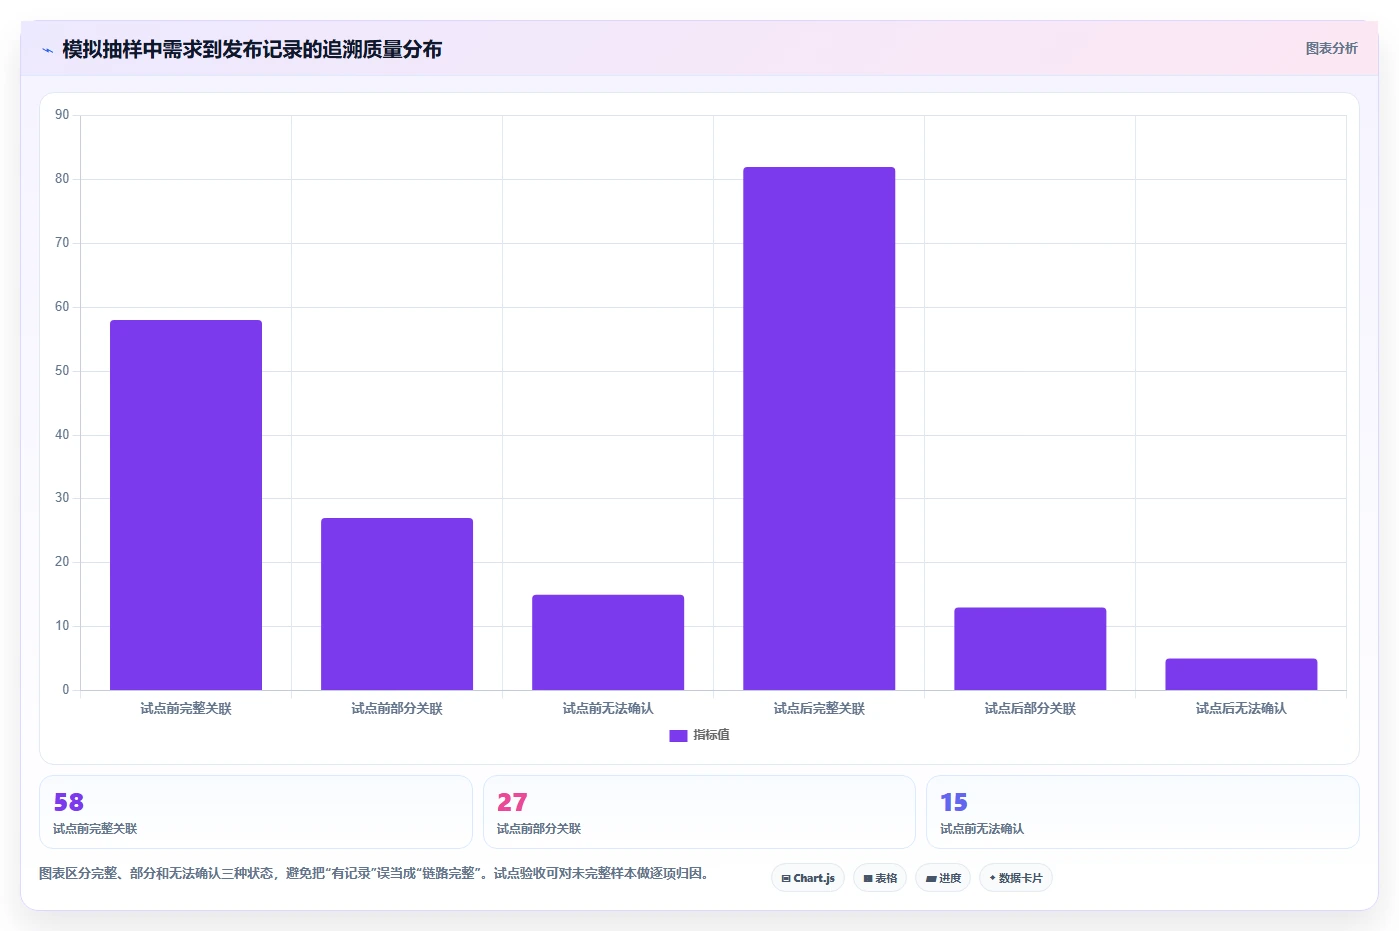Click the y-axis value 90
This screenshot has height=931, width=1399.
62,115
